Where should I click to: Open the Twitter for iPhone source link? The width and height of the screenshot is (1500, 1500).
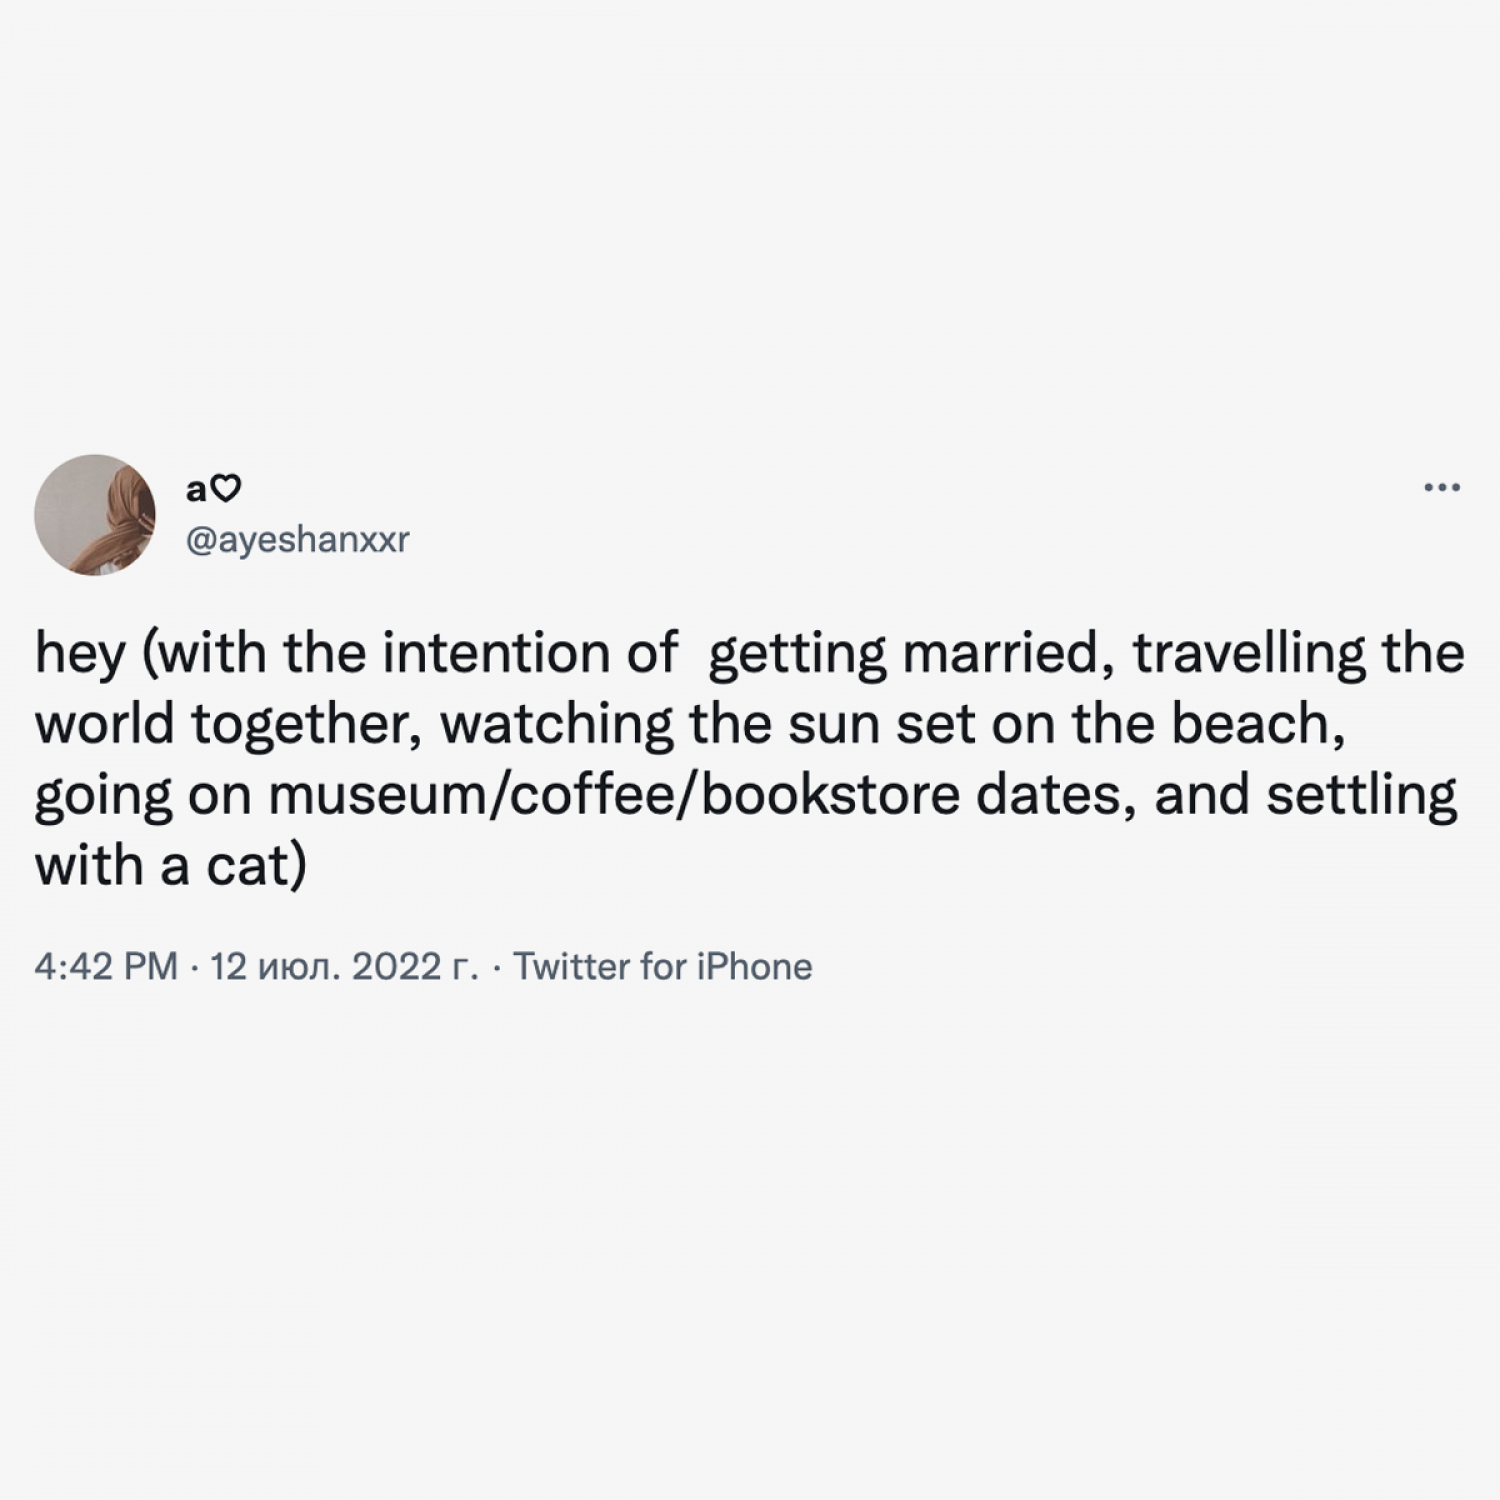click(x=663, y=967)
